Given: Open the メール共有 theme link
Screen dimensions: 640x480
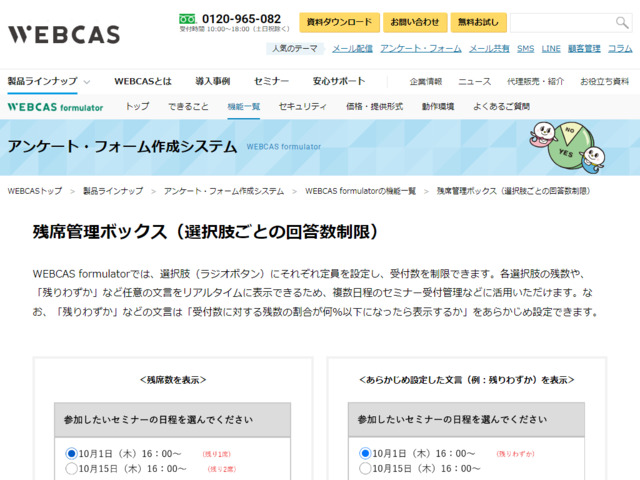Looking at the screenshot, I should click(489, 49).
